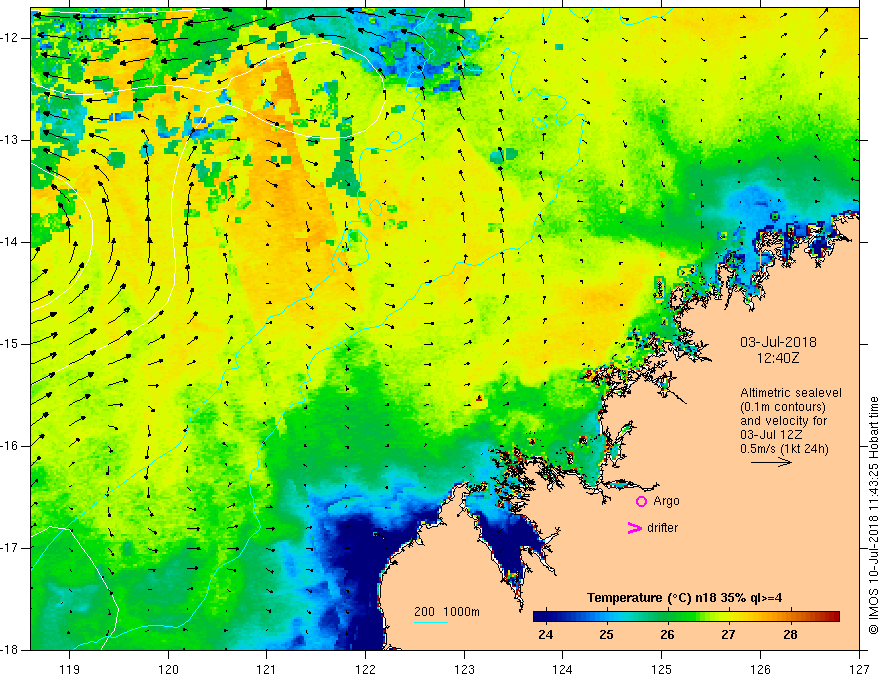Click the '0.5m/s (1kt 24h)' scale label

pos(784,449)
